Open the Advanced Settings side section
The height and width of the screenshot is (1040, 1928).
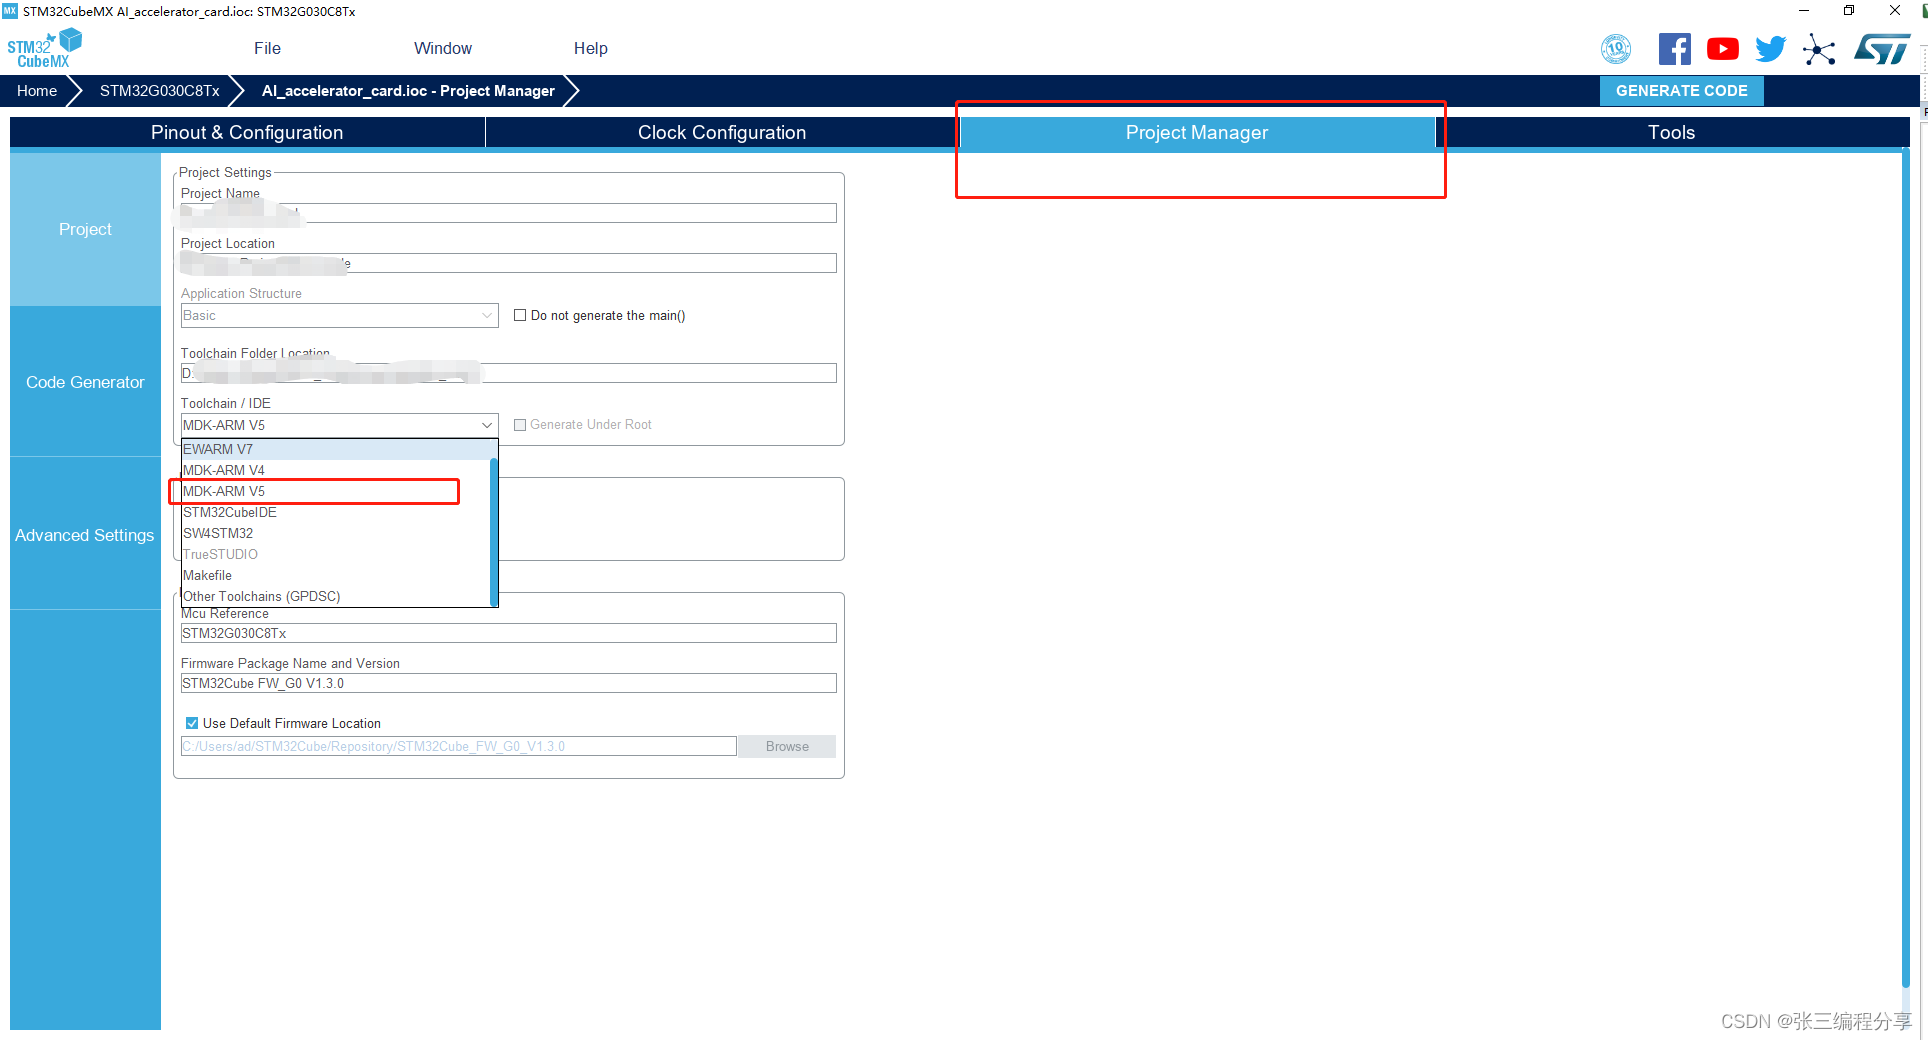(85, 536)
